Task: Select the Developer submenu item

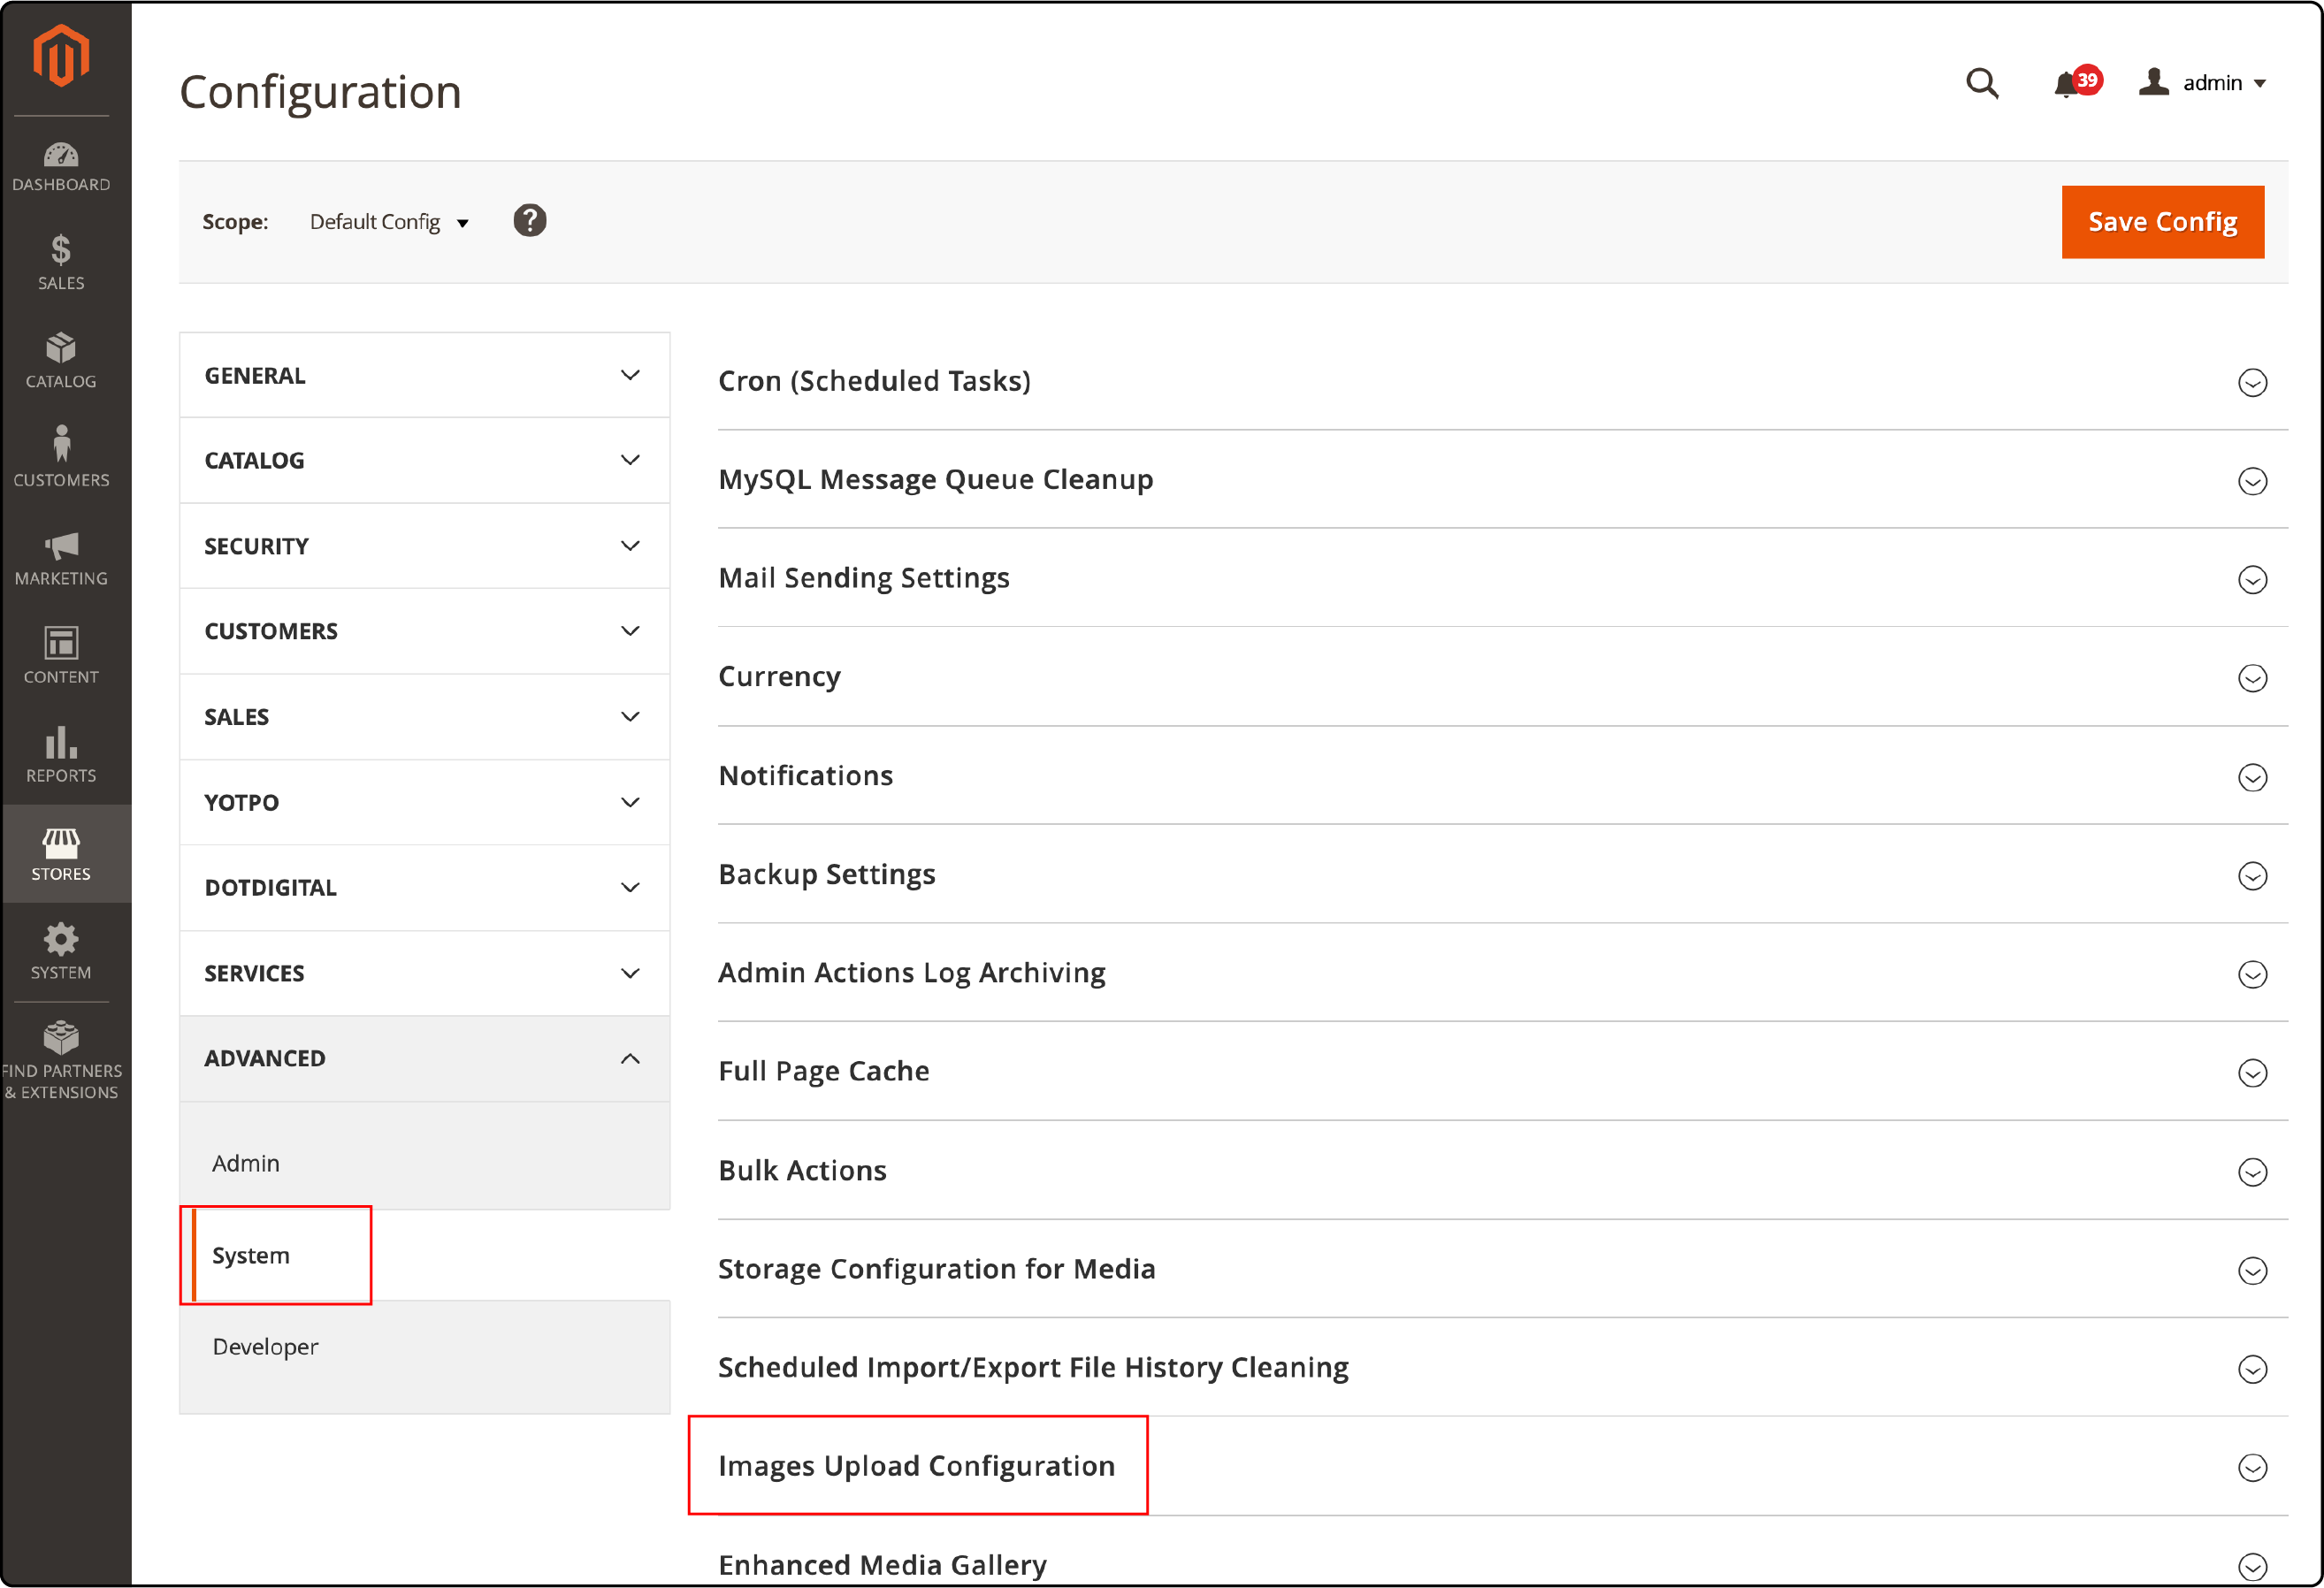Action: pyautogui.click(x=265, y=1346)
